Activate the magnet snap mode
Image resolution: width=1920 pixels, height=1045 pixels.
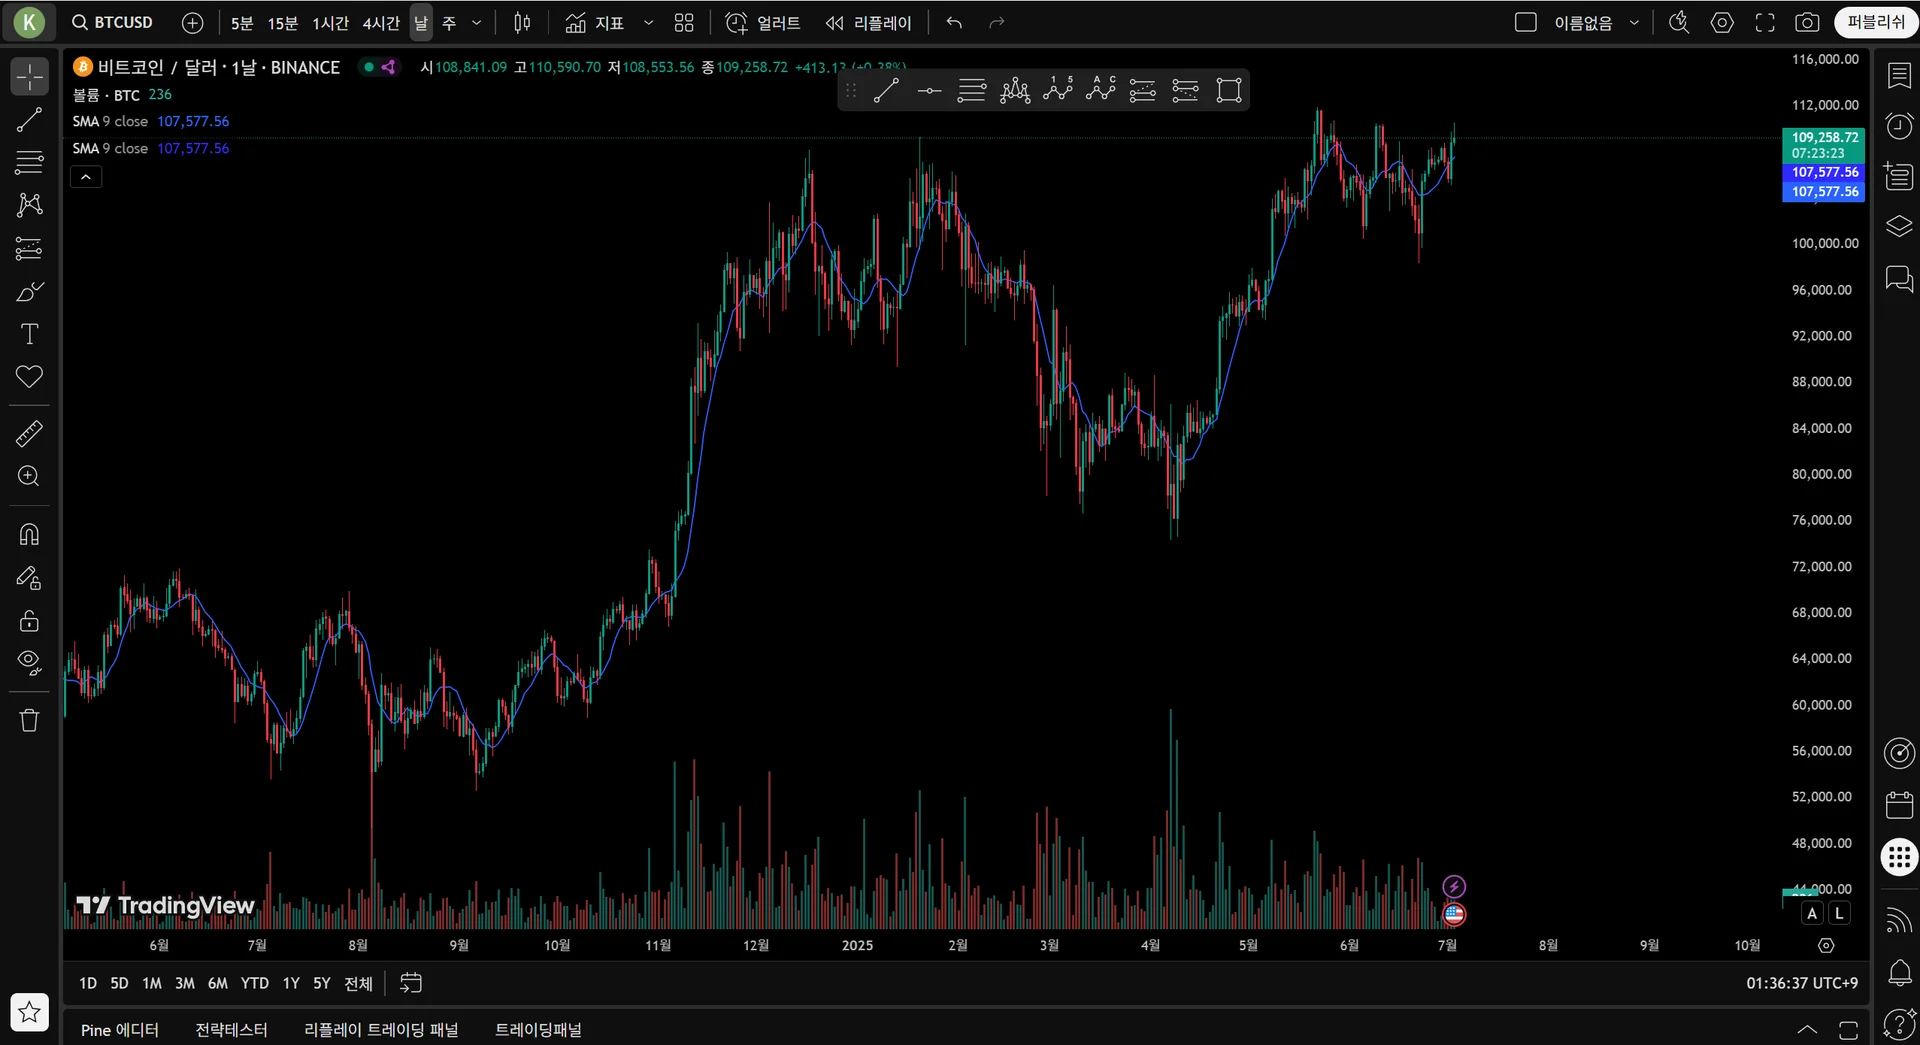pyautogui.click(x=29, y=535)
